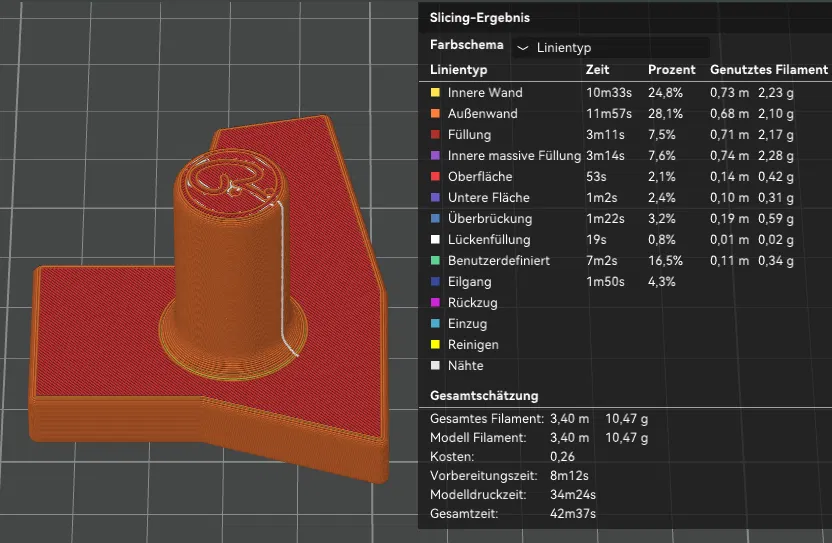The height and width of the screenshot is (543, 832).
Task: Click the Kosten 0,26 value
Action: click(x=562, y=456)
